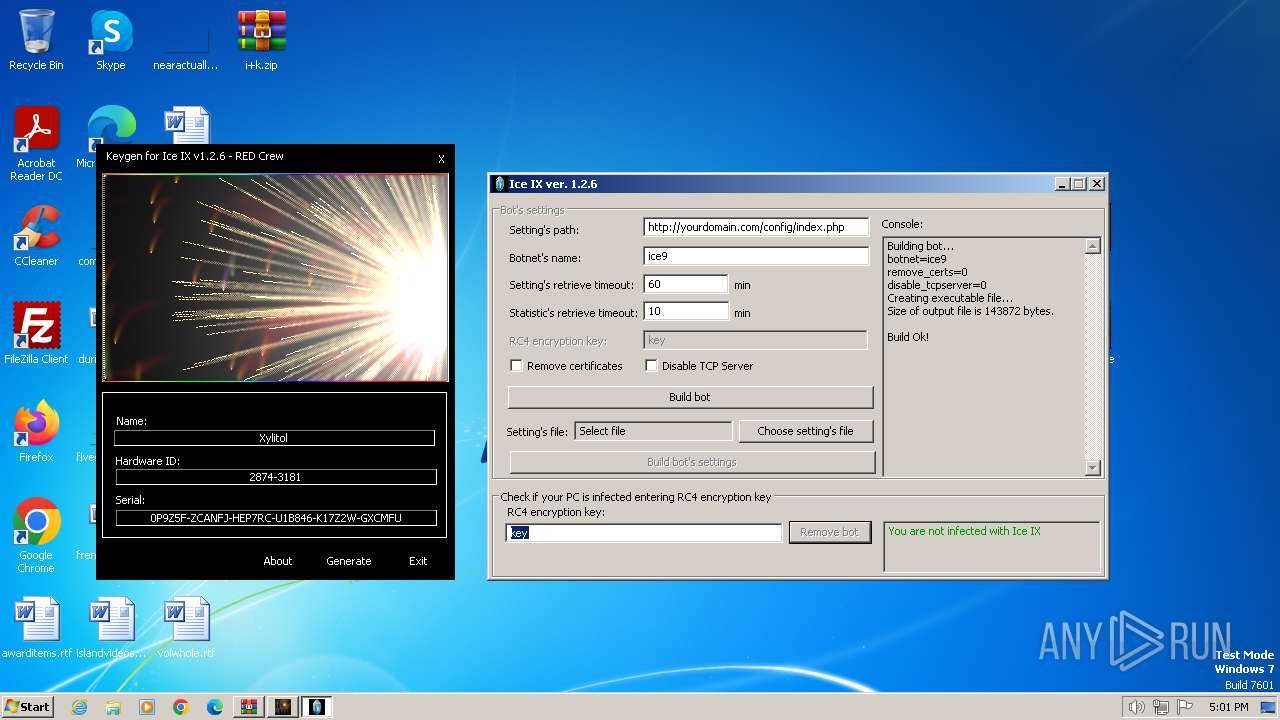Launch the media player taskbar icon

coord(147,707)
